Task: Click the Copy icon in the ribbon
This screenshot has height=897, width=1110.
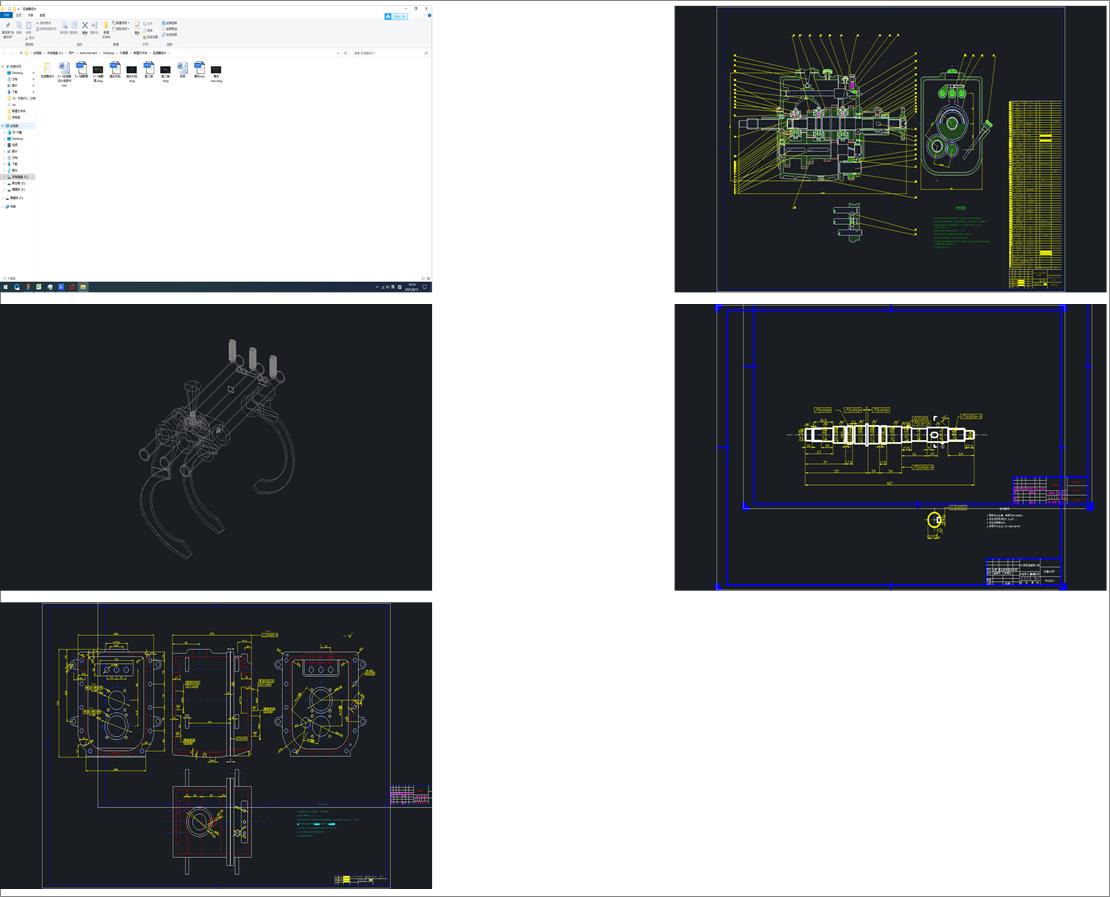Action: [x=19, y=28]
